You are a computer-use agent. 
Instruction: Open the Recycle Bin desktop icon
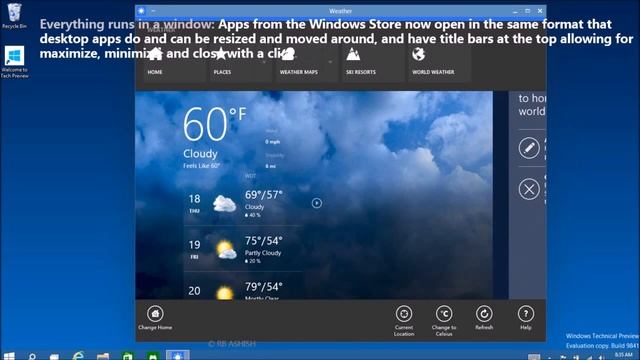pos(14,16)
